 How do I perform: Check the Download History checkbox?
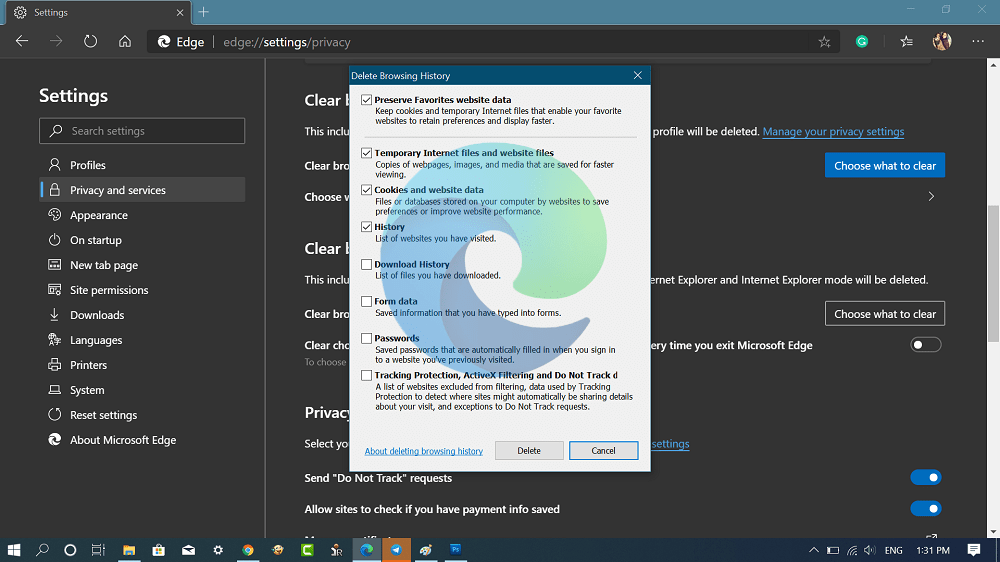click(366, 264)
